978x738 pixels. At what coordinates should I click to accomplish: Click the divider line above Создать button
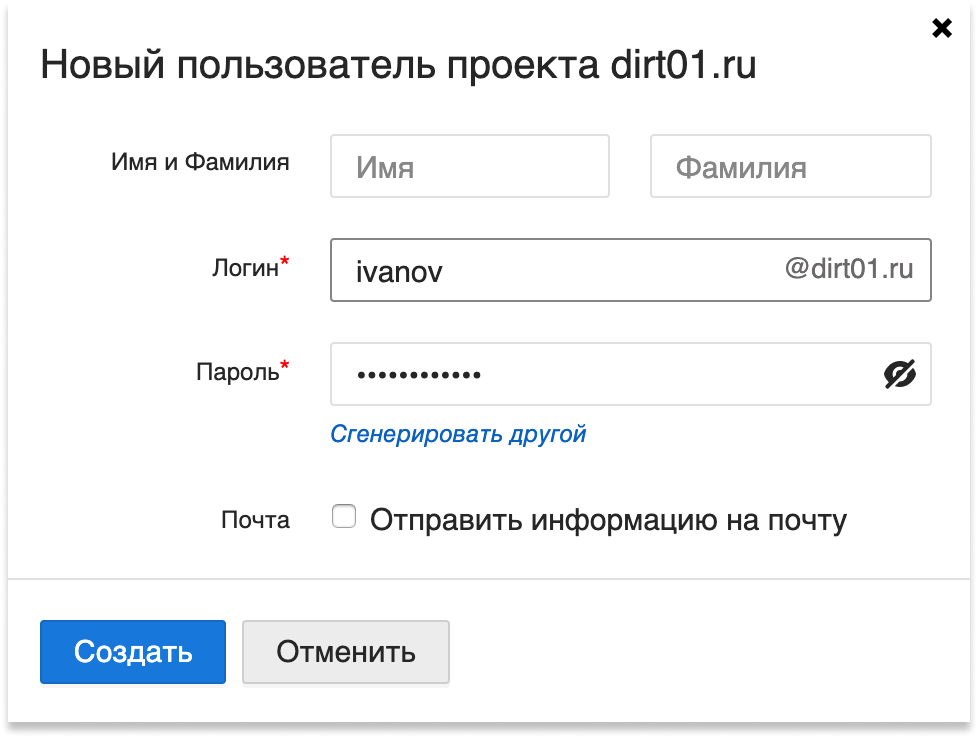click(489, 578)
